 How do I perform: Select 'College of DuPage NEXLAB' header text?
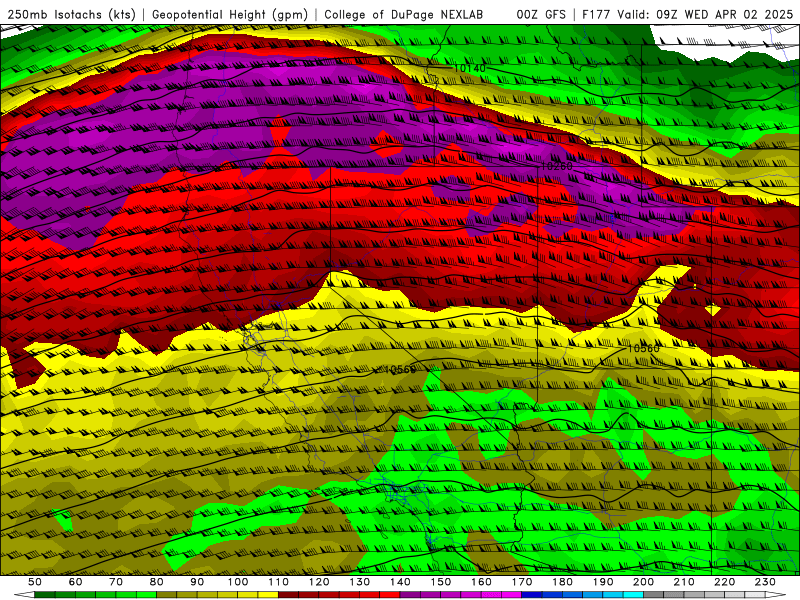[x=404, y=14]
